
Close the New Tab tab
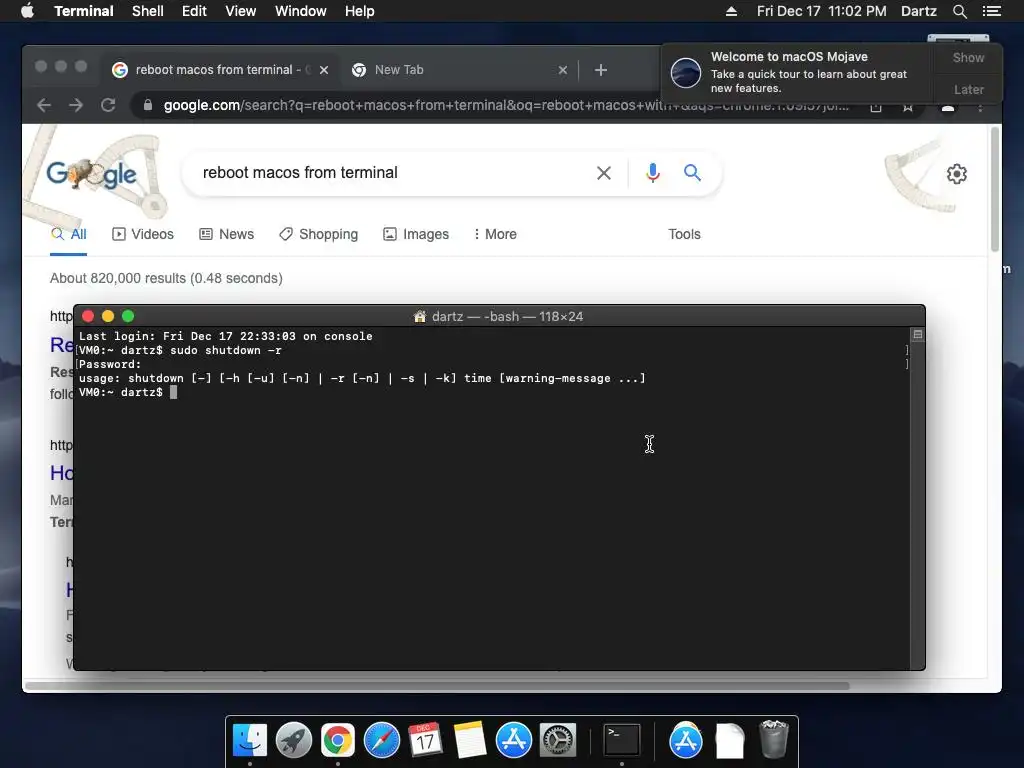point(563,70)
